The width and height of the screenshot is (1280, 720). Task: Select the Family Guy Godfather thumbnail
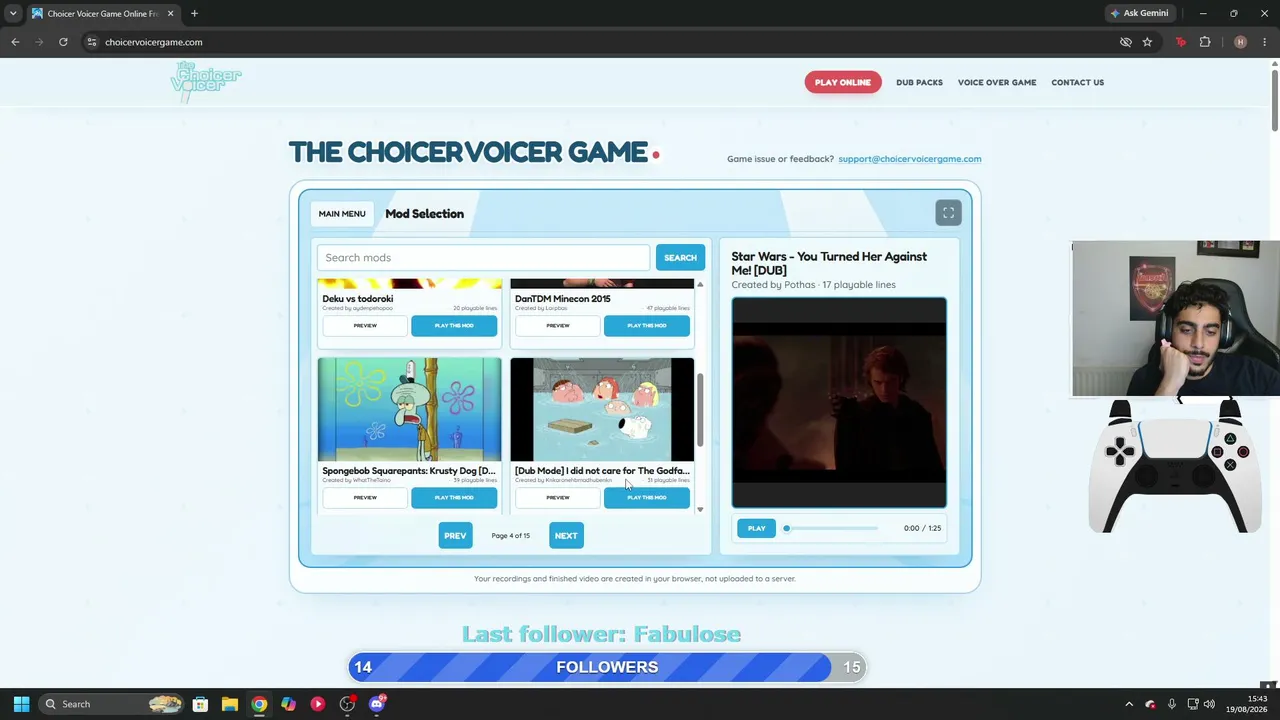click(x=602, y=409)
